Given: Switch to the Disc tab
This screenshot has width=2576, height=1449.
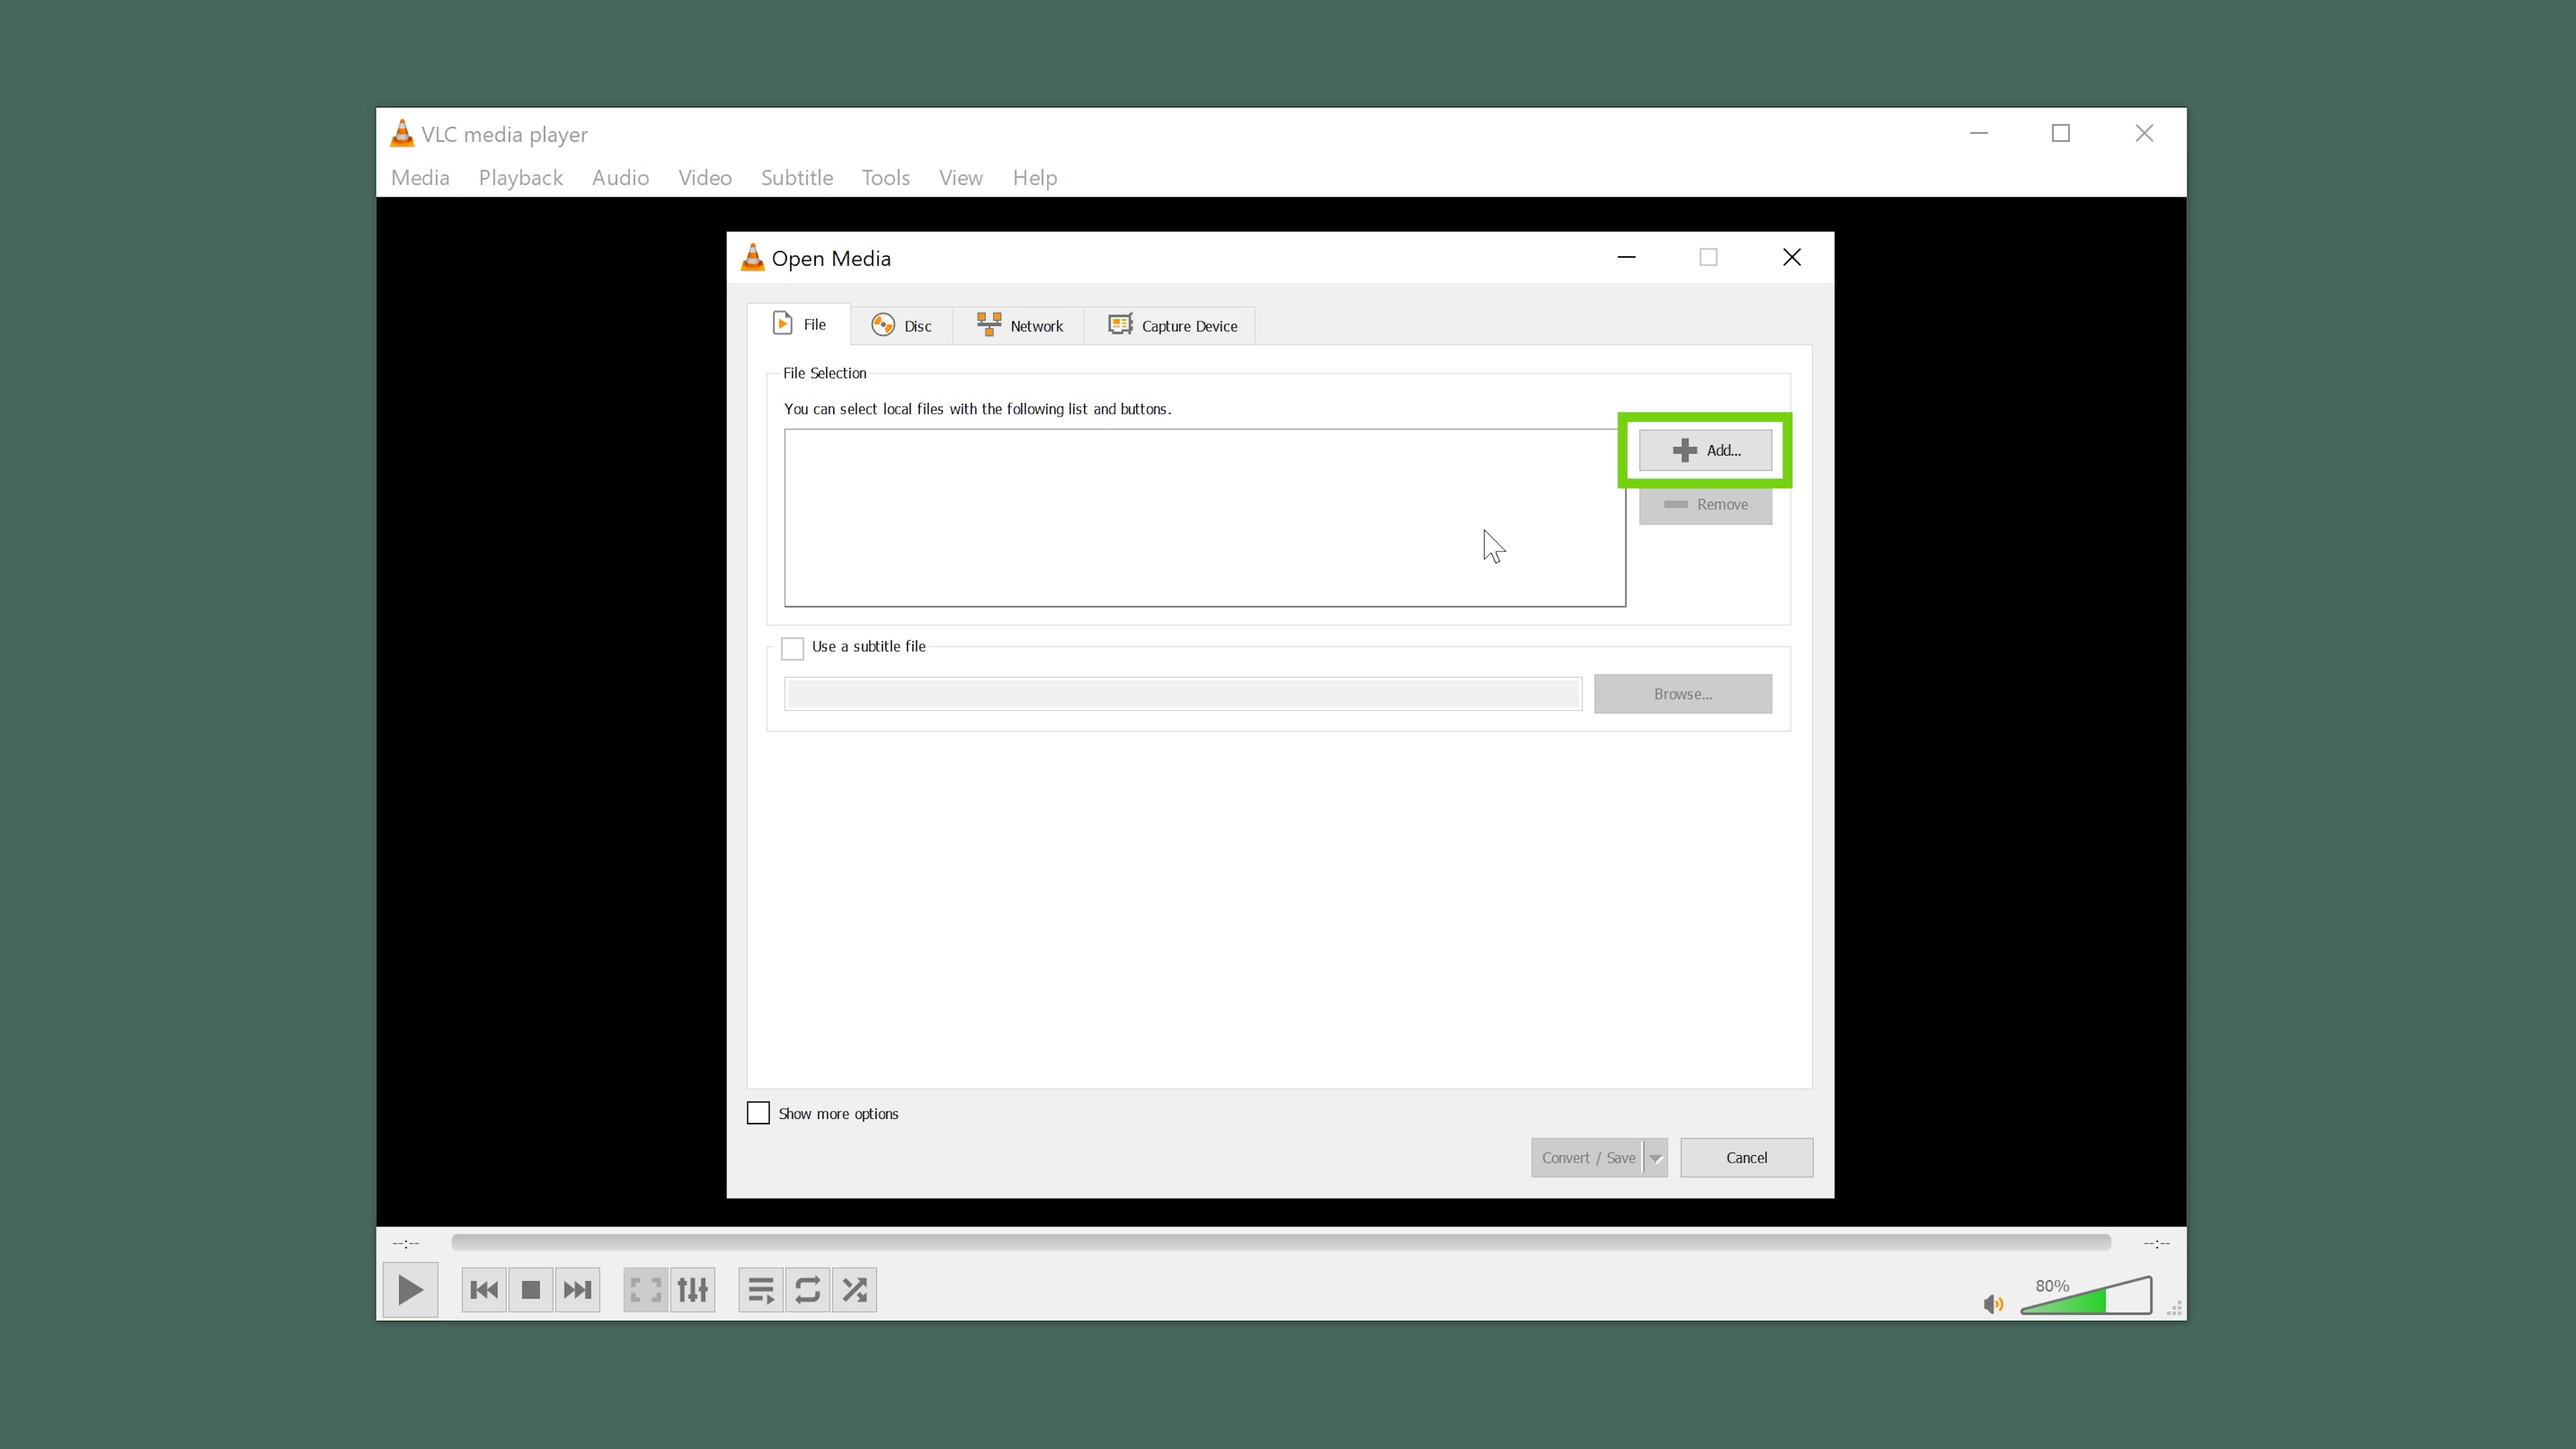Looking at the screenshot, I should point(901,326).
